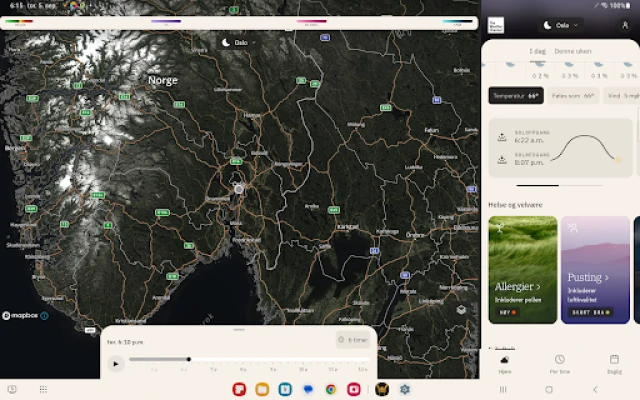This screenshot has width=640, height=400.
Task: Click the Mapbox info icon
Action: [44, 315]
